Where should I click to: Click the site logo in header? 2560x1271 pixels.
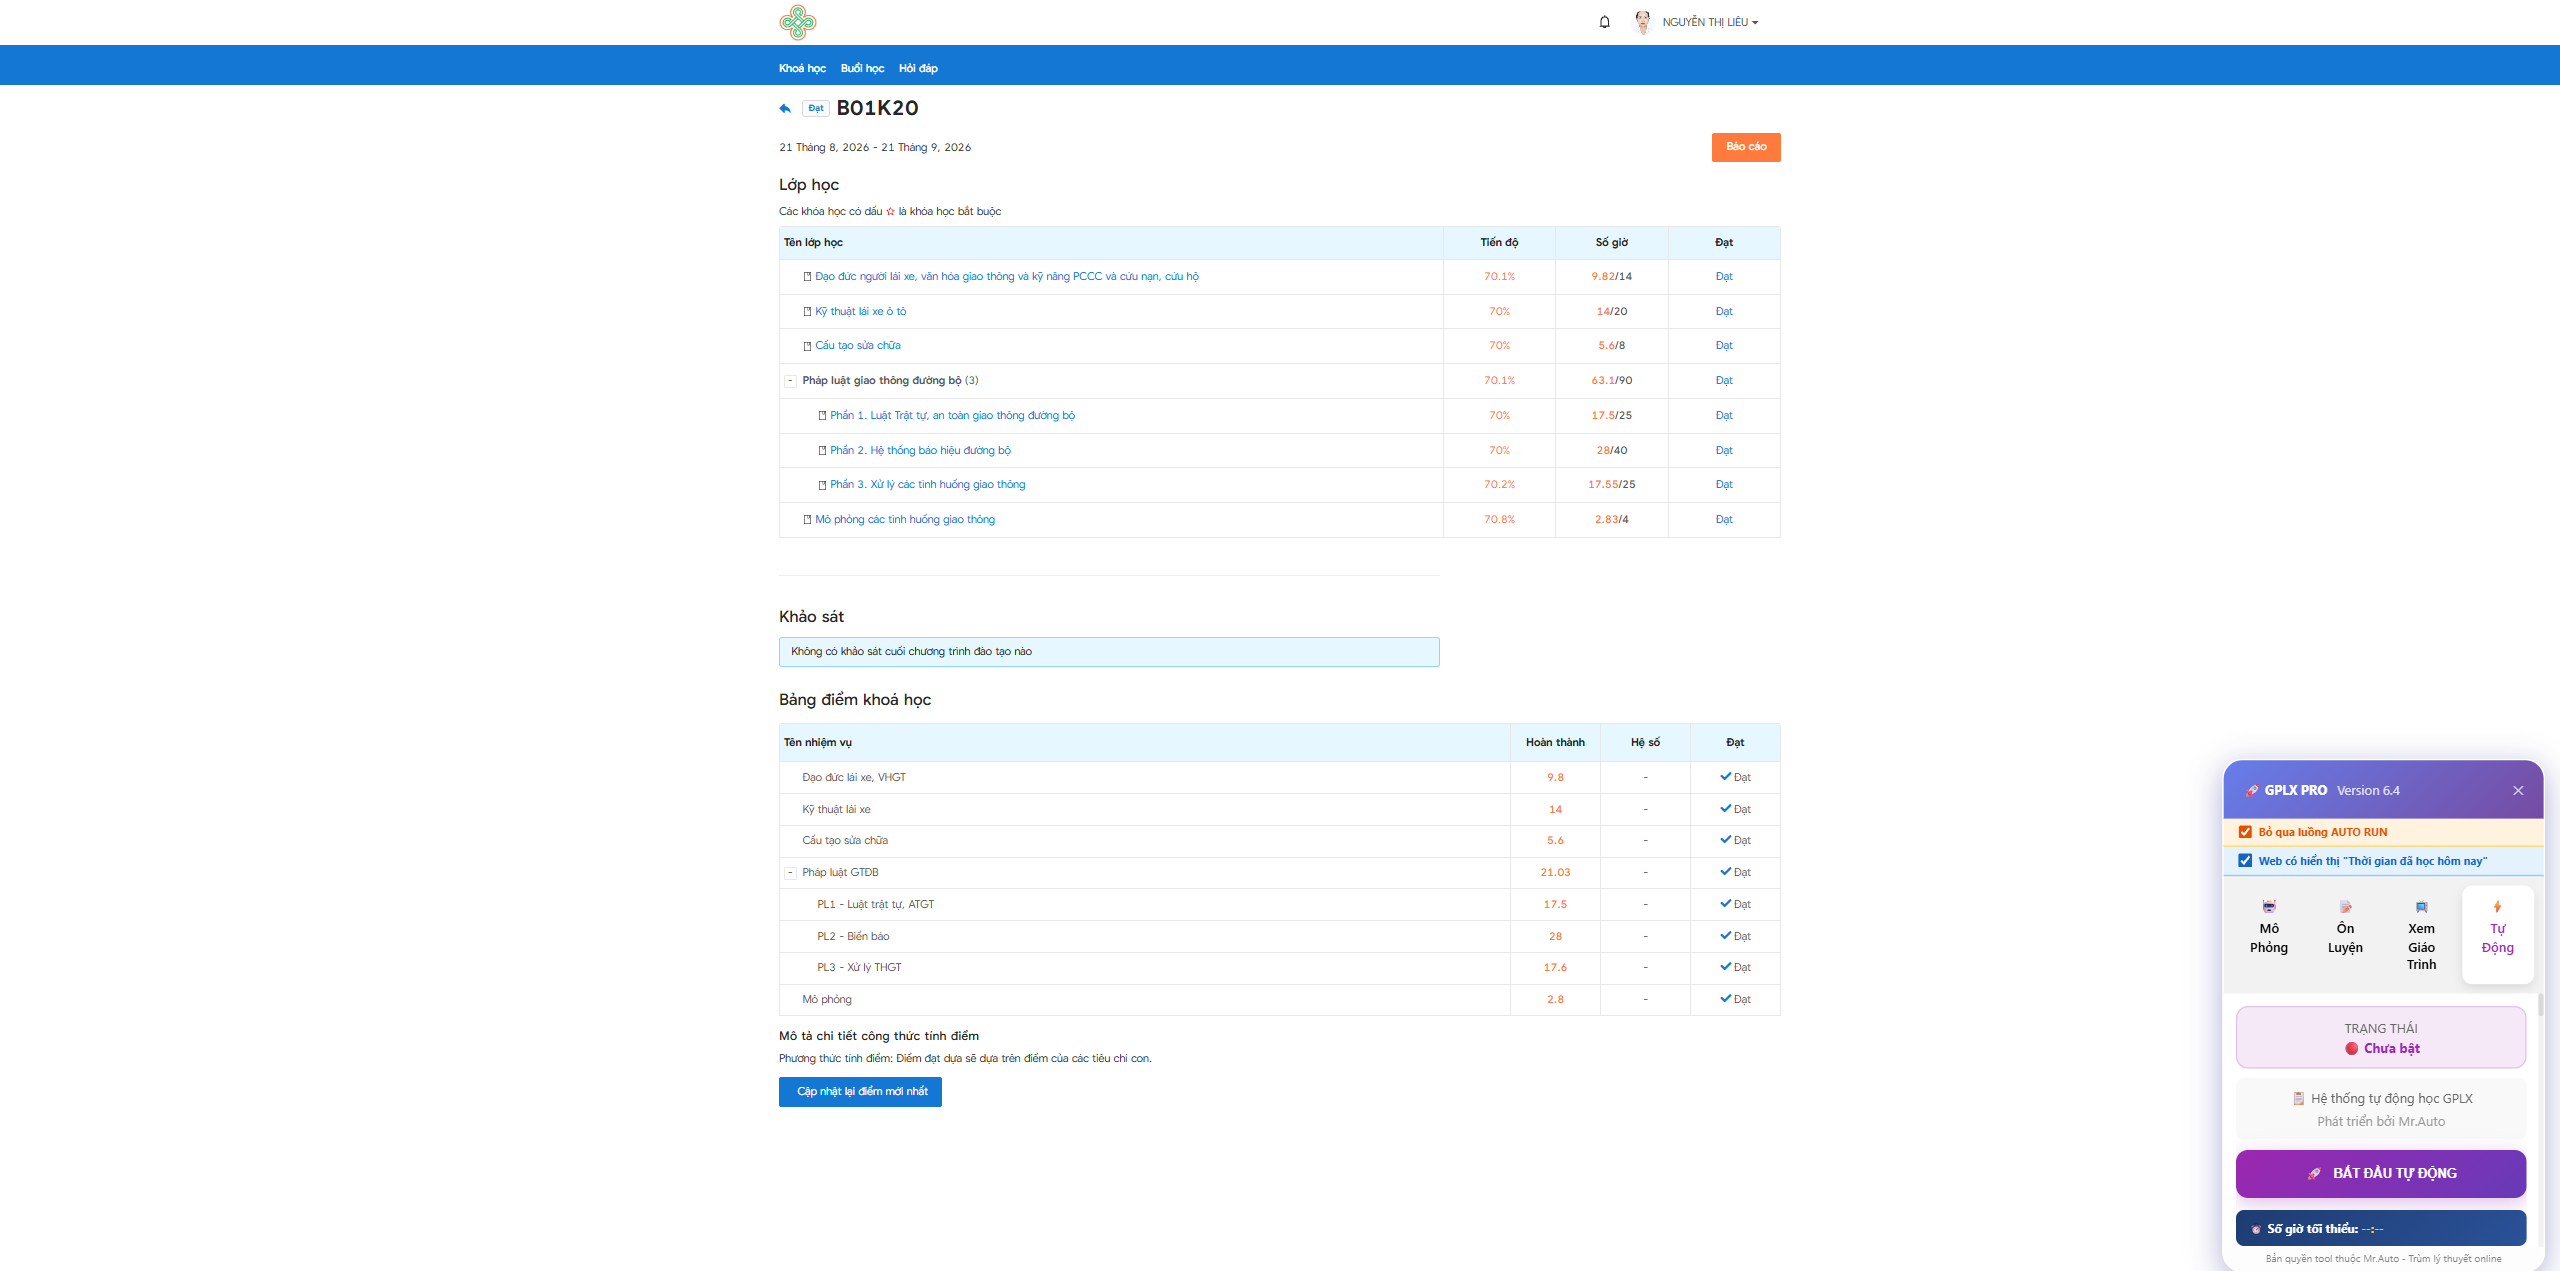(797, 22)
